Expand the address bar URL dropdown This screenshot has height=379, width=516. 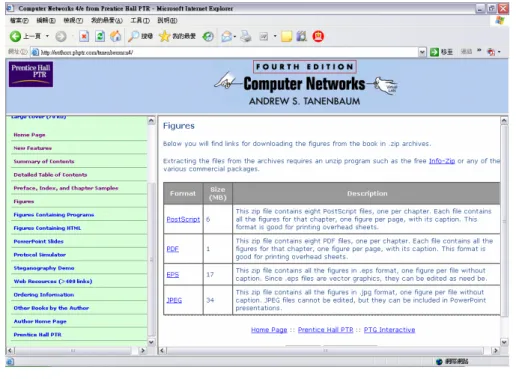click(x=422, y=52)
